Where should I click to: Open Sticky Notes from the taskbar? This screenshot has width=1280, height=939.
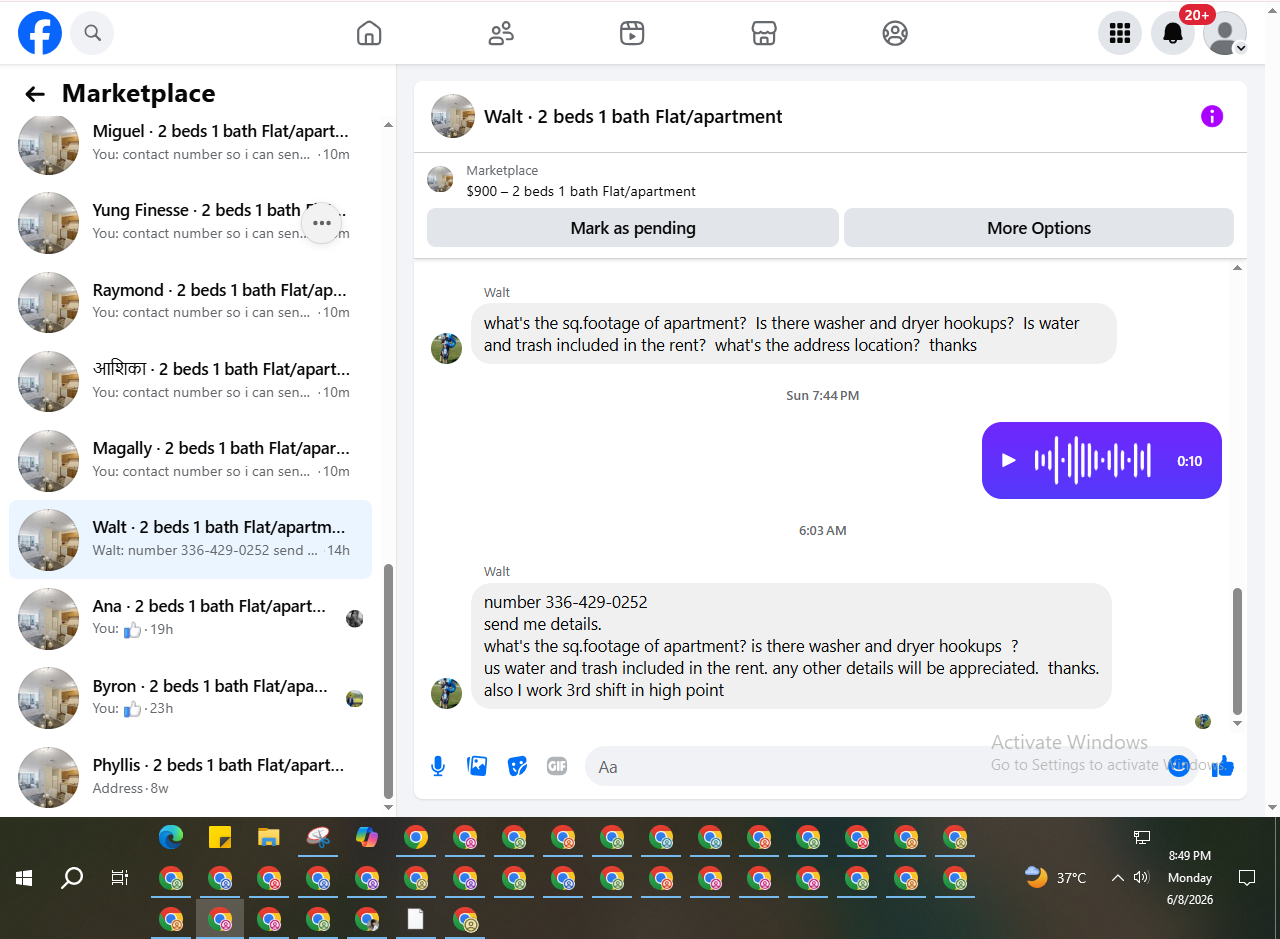coord(220,838)
